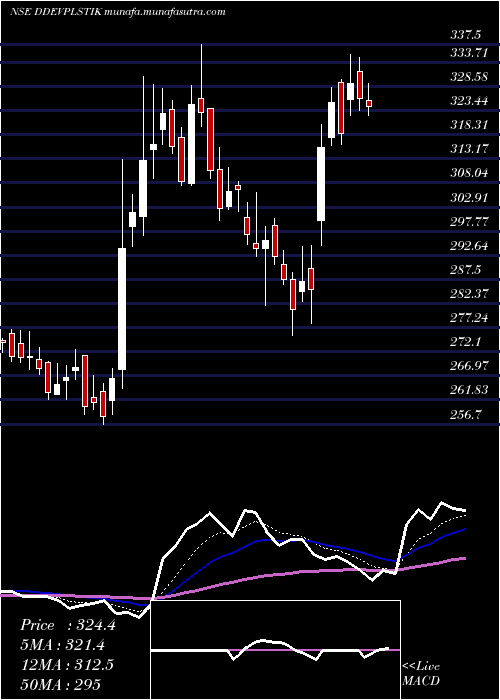Click the 282.37 price axis label
The width and height of the screenshot is (500, 700).
point(469,294)
